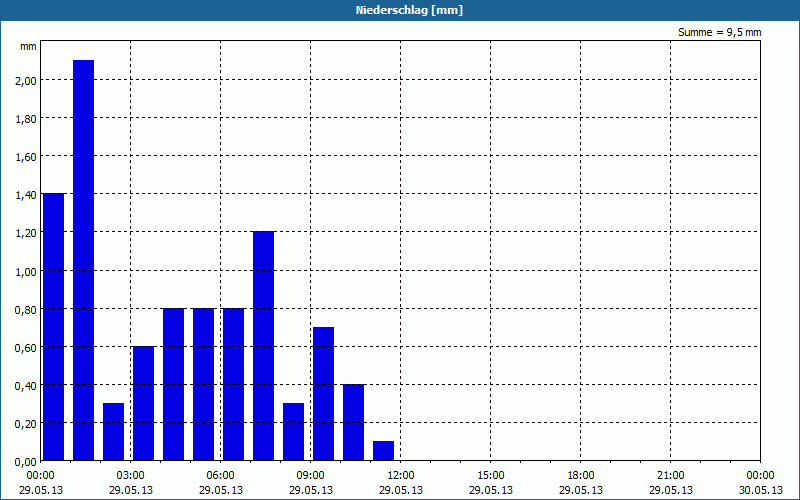
Task: Select the 00:00 label above 30.05.13
Action: pyautogui.click(x=760, y=476)
